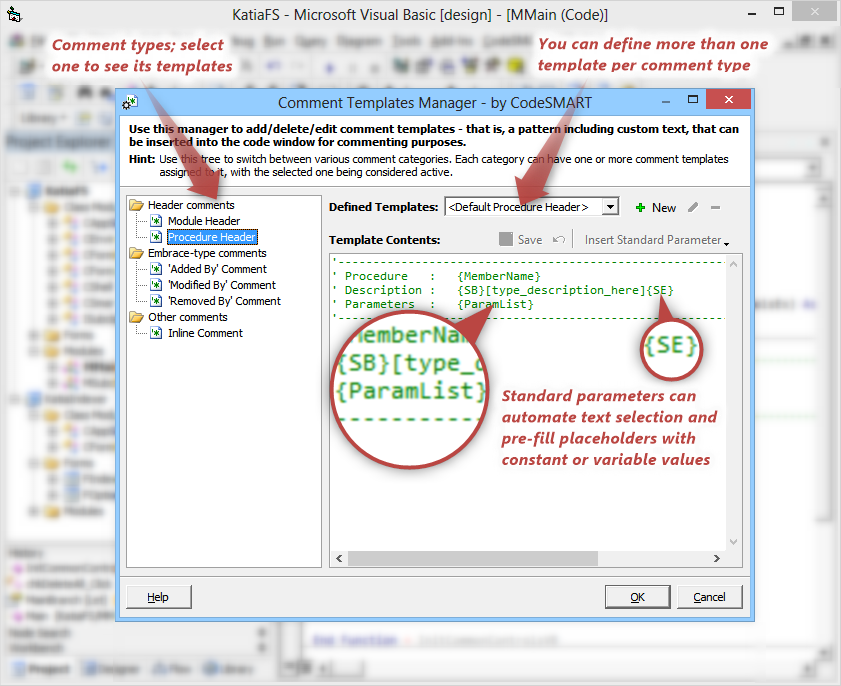Click the Save template contents button
This screenshot has width=841, height=686.
coord(521,240)
